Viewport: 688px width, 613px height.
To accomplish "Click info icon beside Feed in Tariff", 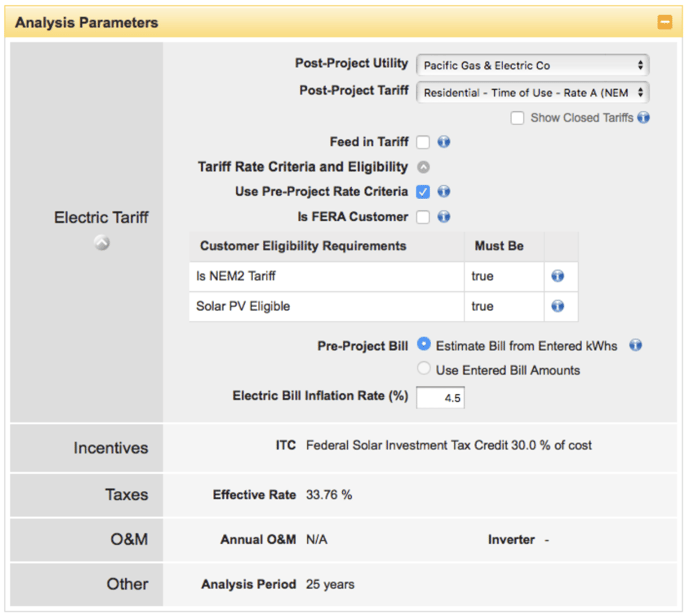I will (444, 142).
